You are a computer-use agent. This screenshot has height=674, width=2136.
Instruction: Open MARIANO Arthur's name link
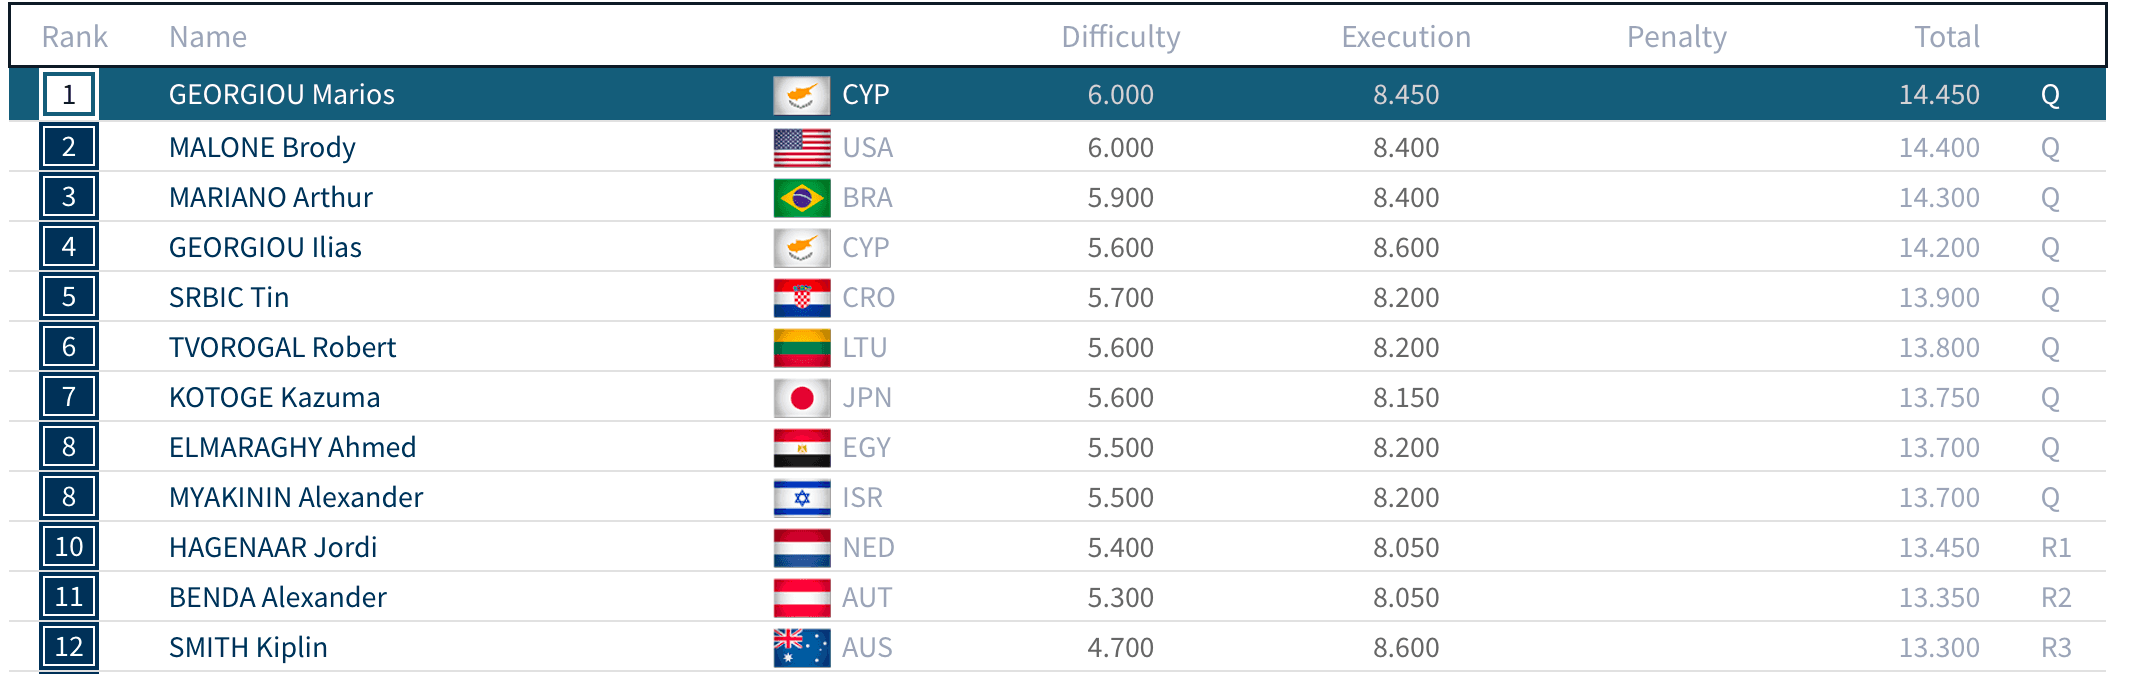coord(270,198)
